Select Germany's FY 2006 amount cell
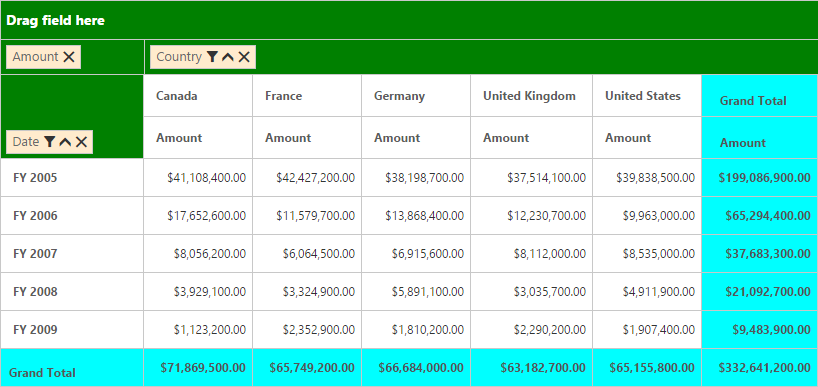 click(416, 215)
